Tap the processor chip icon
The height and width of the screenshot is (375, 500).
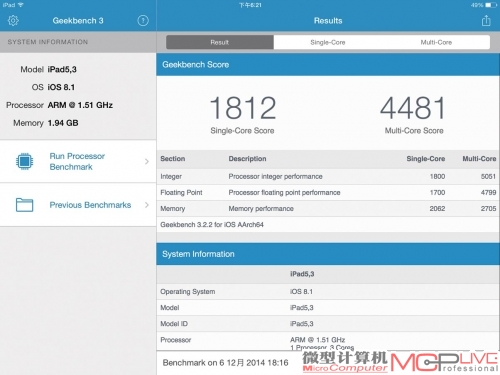24,161
